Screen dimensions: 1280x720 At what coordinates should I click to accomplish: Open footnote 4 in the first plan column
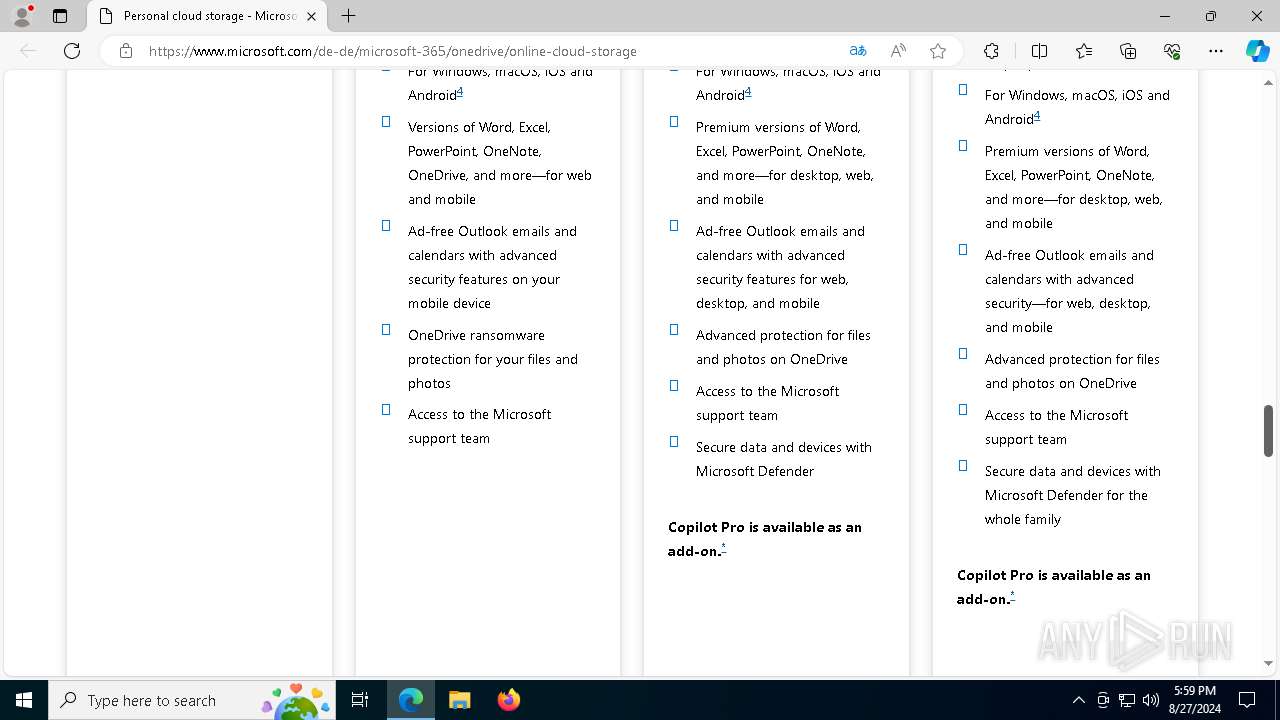460,92
